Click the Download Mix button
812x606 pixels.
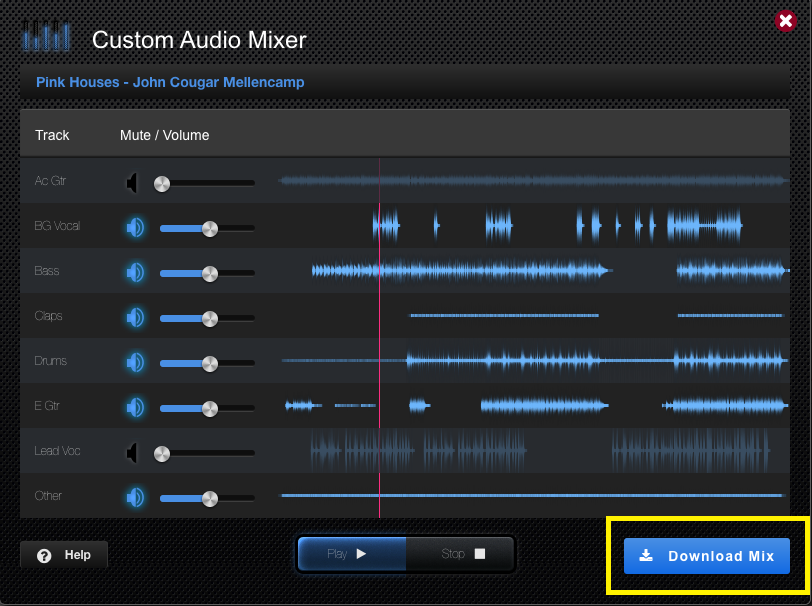click(706, 556)
